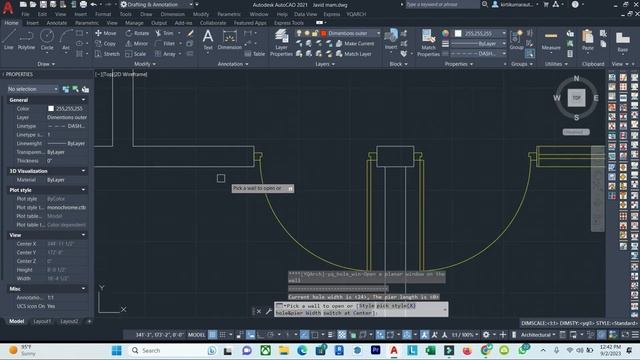Toggle snap mode in status bar
Image resolution: width=640 pixels, height=360 pixels.
[223, 335]
